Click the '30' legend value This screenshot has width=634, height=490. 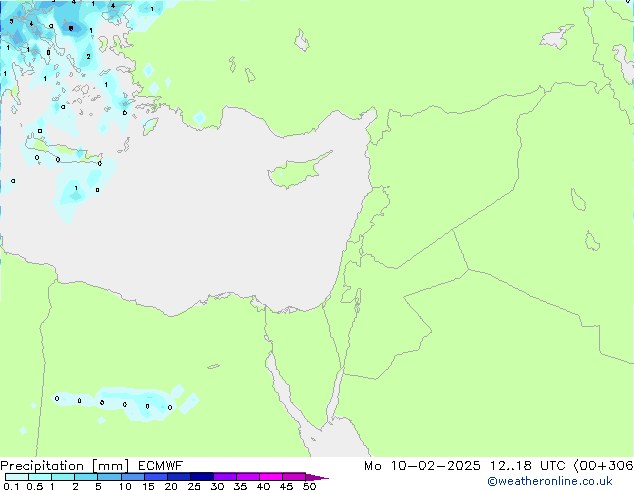click(217, 486)
